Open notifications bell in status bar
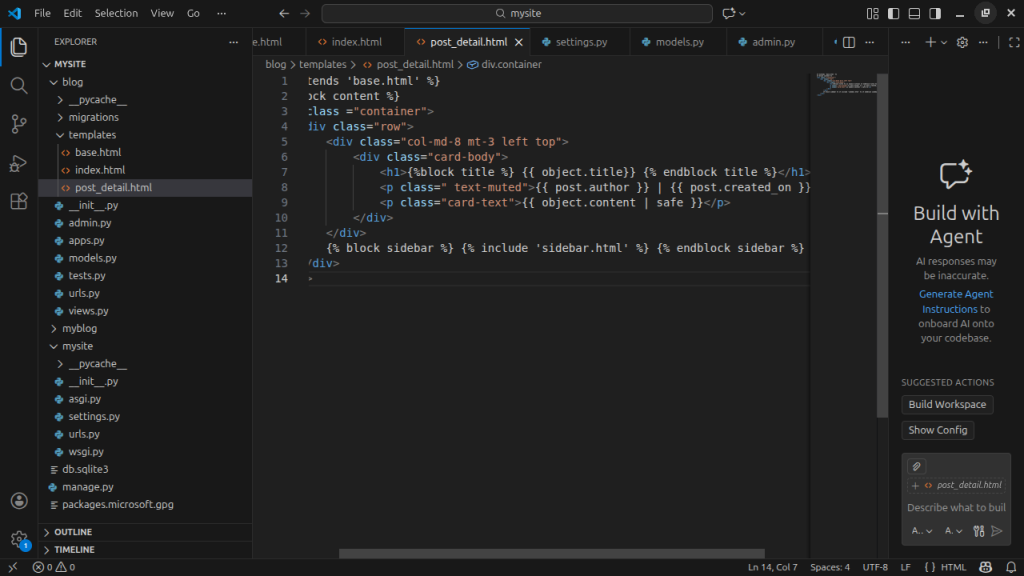 [x=1009, y=567]
